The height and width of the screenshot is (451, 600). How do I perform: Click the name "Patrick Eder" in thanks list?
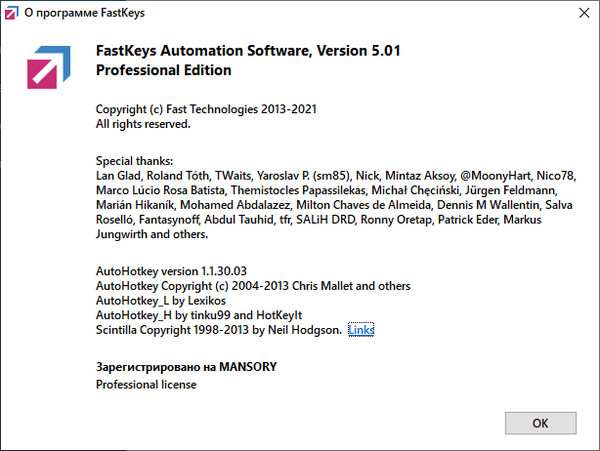(x=468, y=220)
